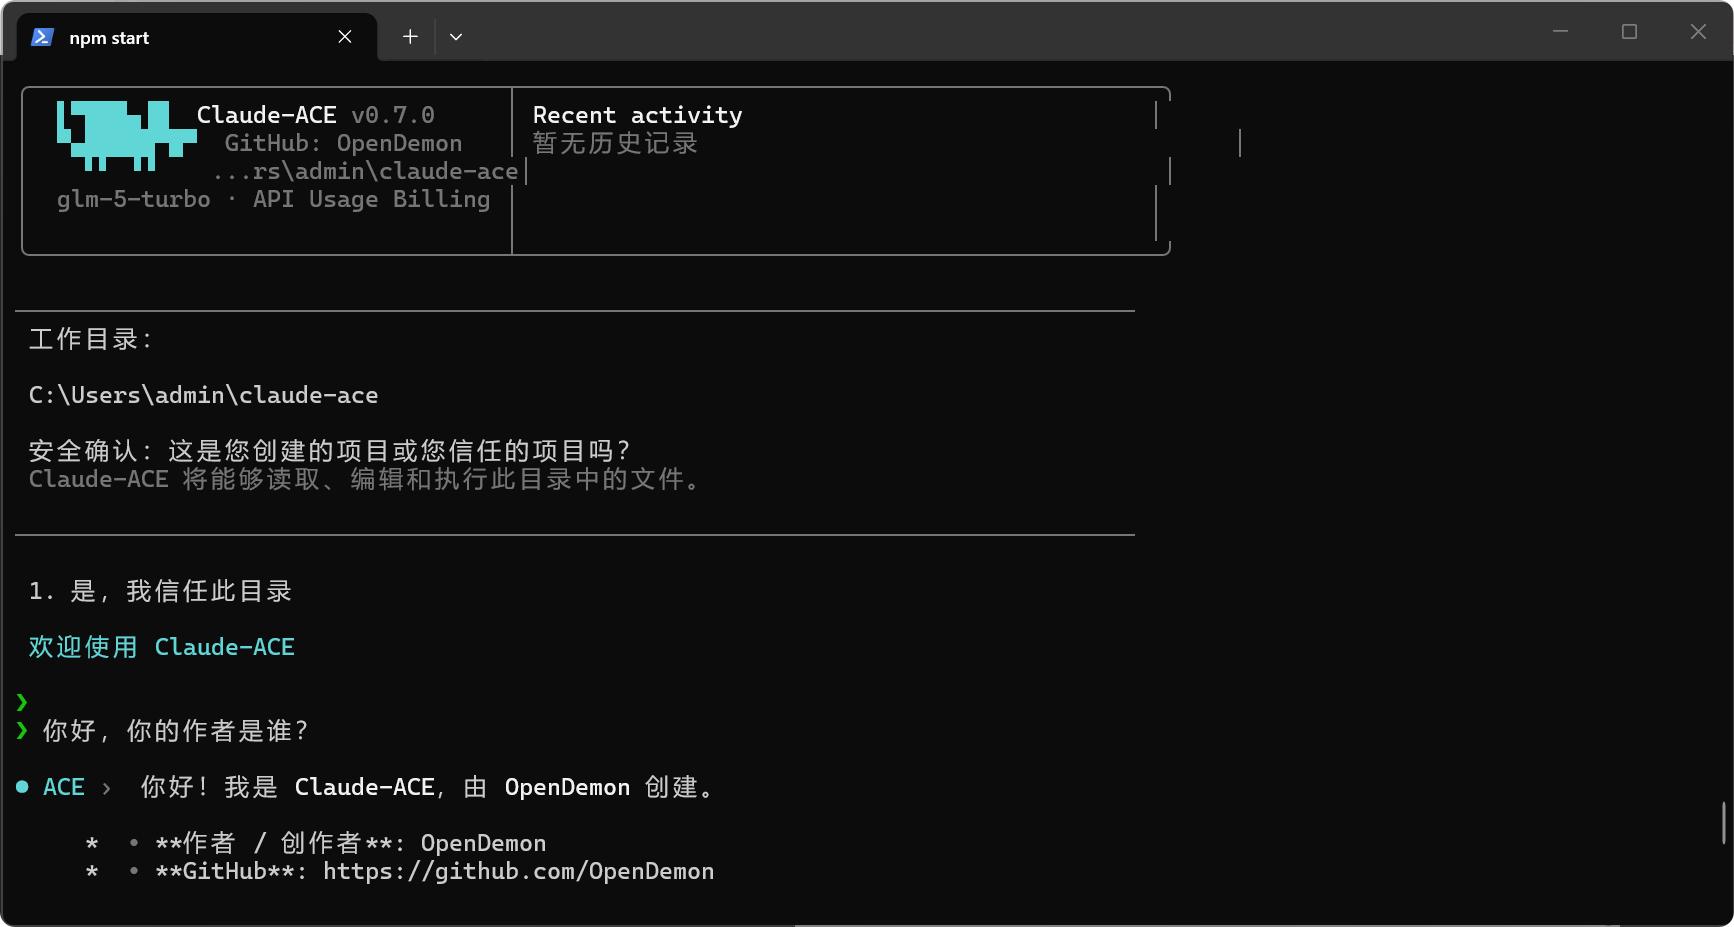Click the Recent activity heading

637,115
